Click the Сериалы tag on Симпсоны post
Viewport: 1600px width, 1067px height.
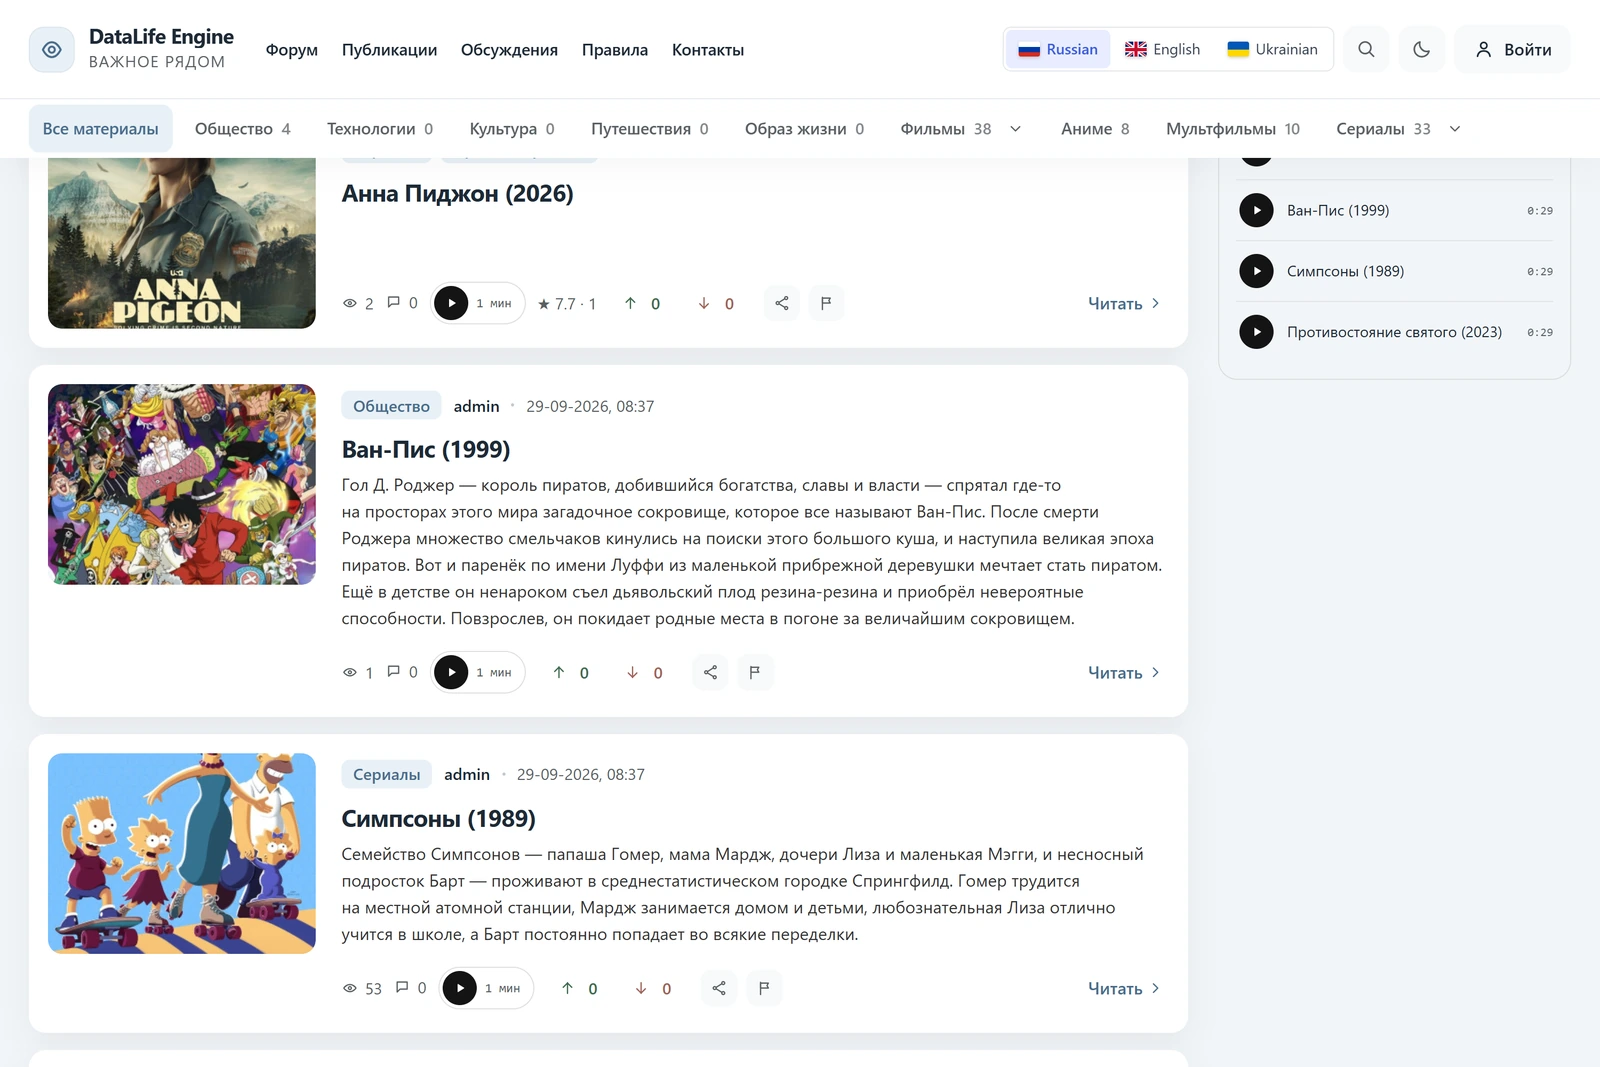pos(387,775)
